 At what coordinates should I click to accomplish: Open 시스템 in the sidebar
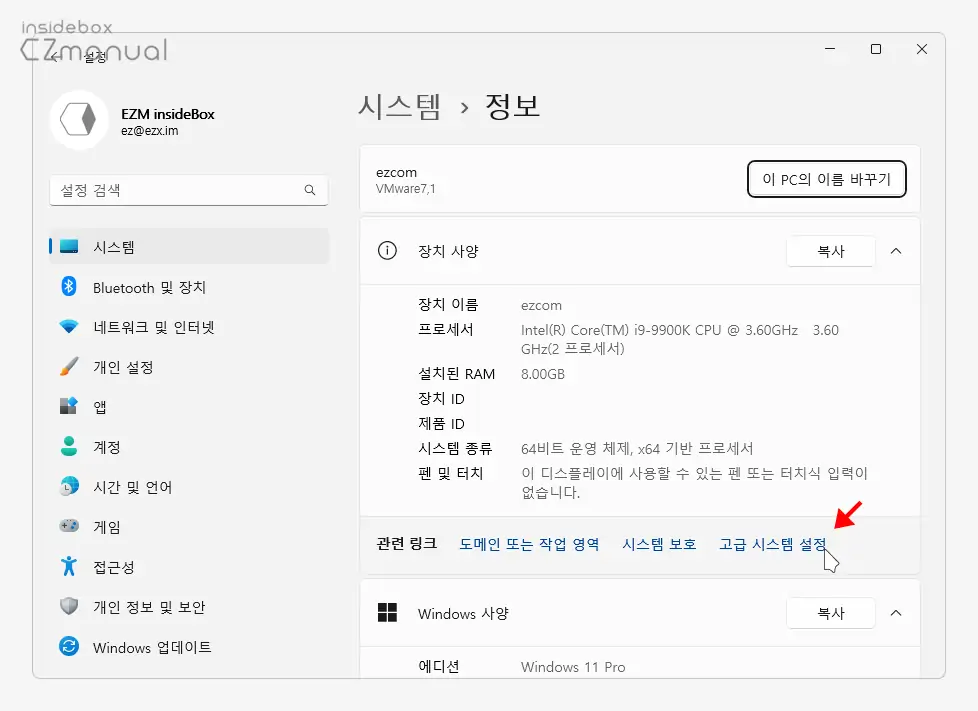tap(189, 246)
